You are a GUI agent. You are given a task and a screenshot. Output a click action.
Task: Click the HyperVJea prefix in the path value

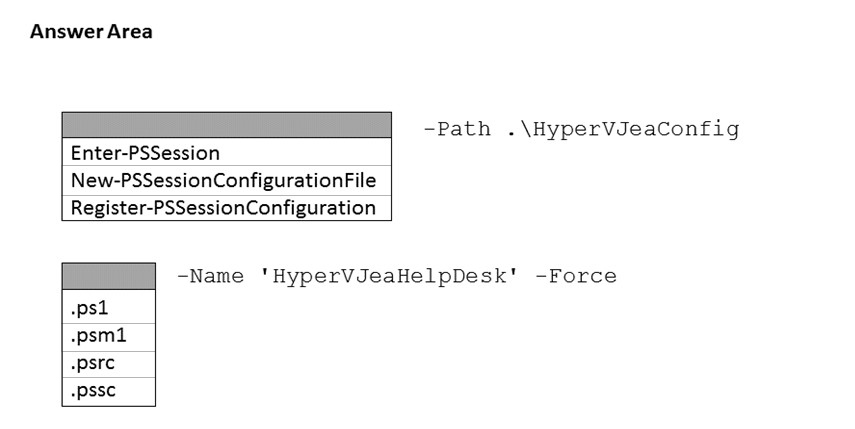coord(586,129)
